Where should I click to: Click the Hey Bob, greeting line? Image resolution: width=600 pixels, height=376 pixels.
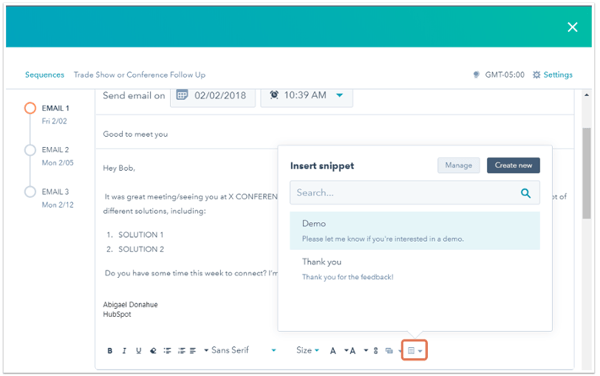pyautogui.click(x=119, y=168)
